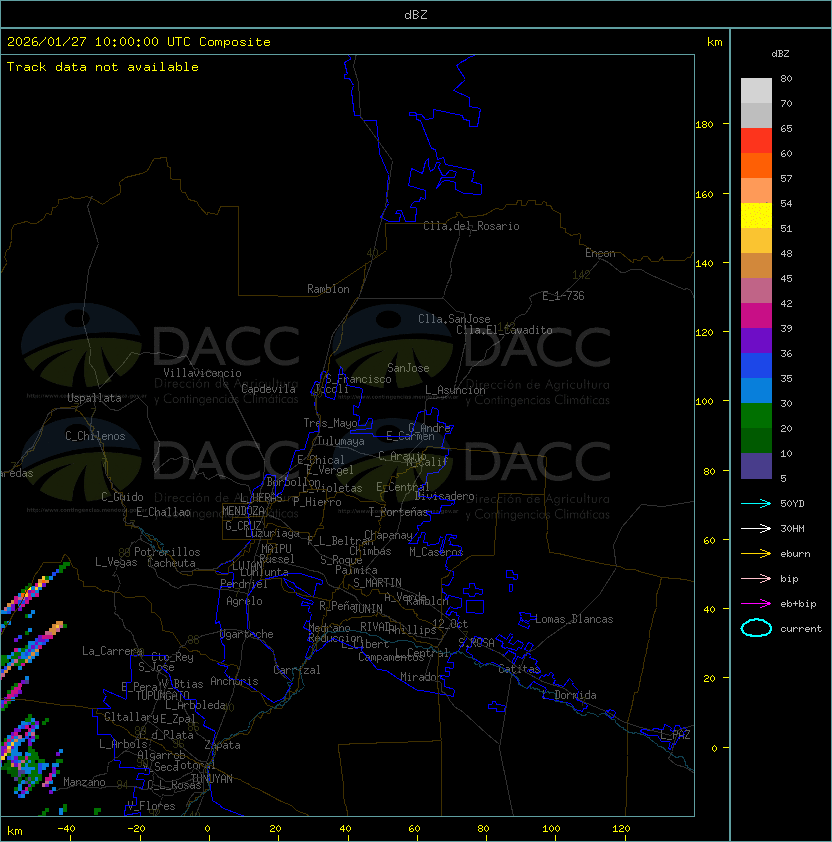This screenshot has height=842, width=832.
Task: Select the light blue dBZ legend swatch
Action: tap(756, 390)
